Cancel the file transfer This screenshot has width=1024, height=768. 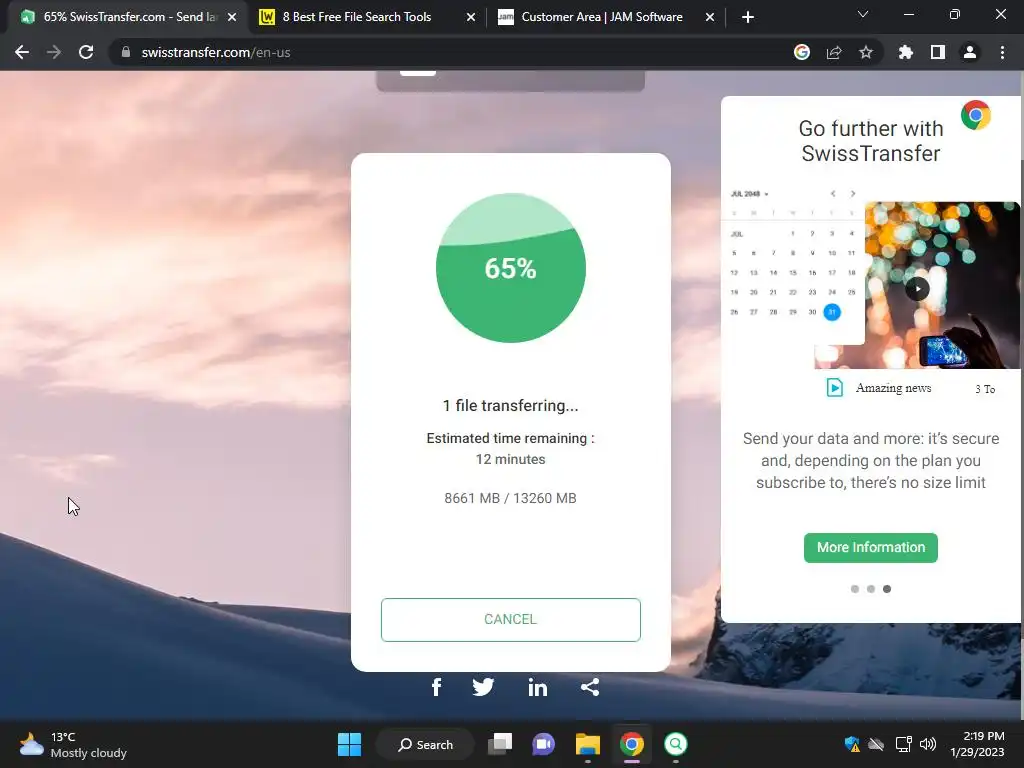click(x=511, y=620)
